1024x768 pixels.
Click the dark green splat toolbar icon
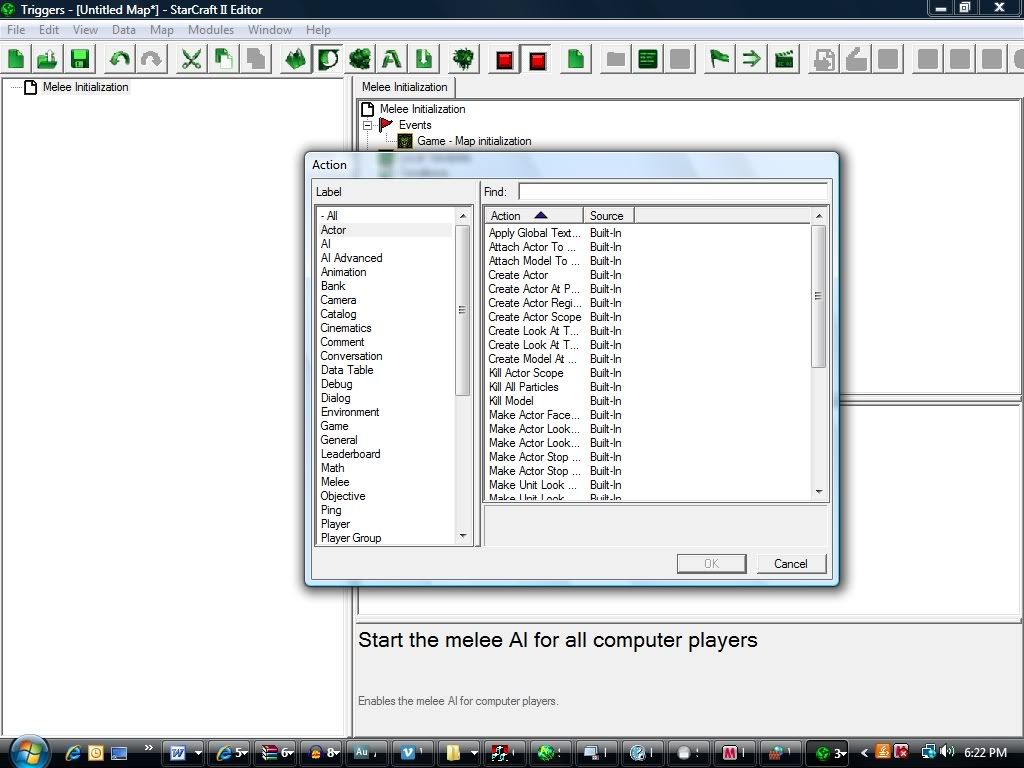click(x=464, y=59)
